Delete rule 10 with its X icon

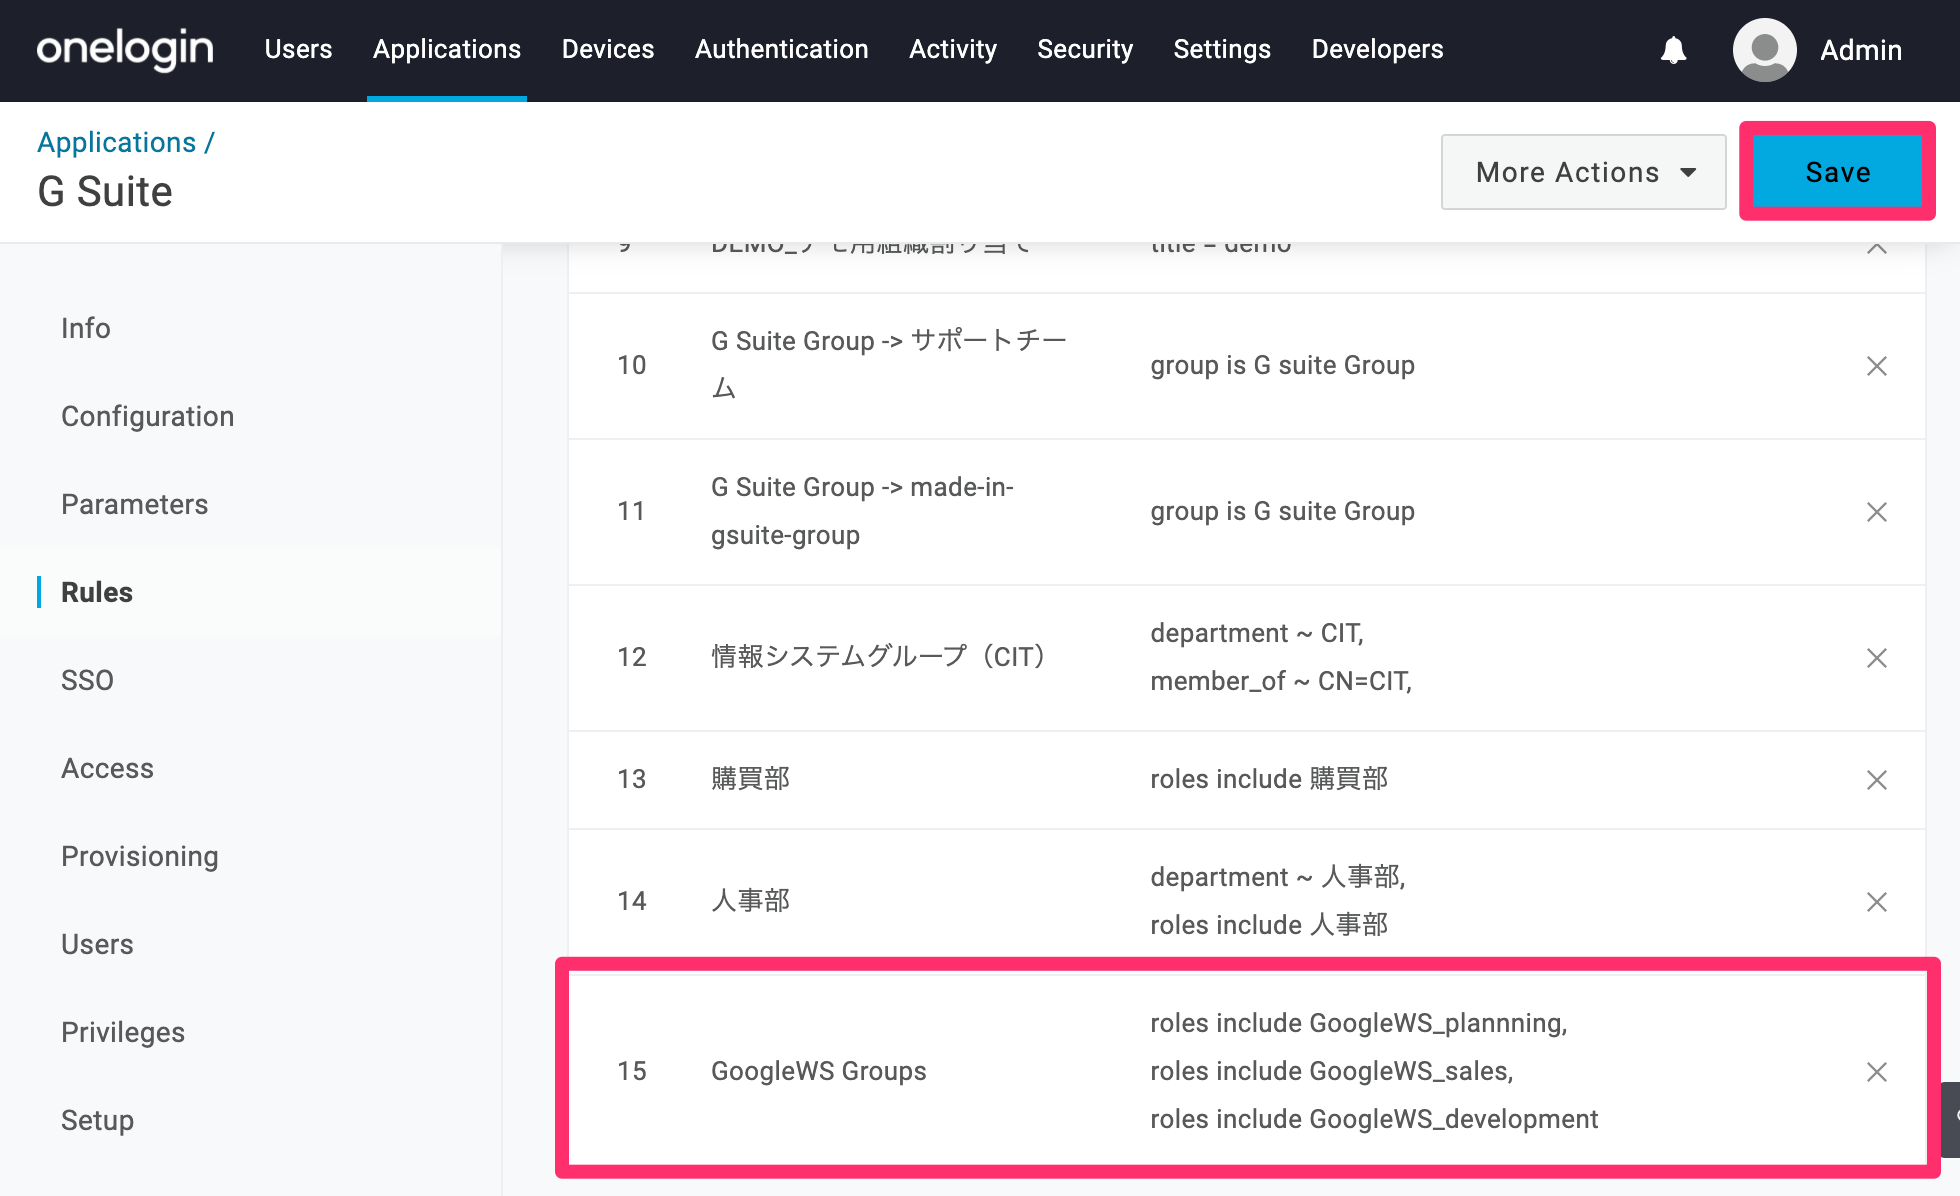point(1877,366)
